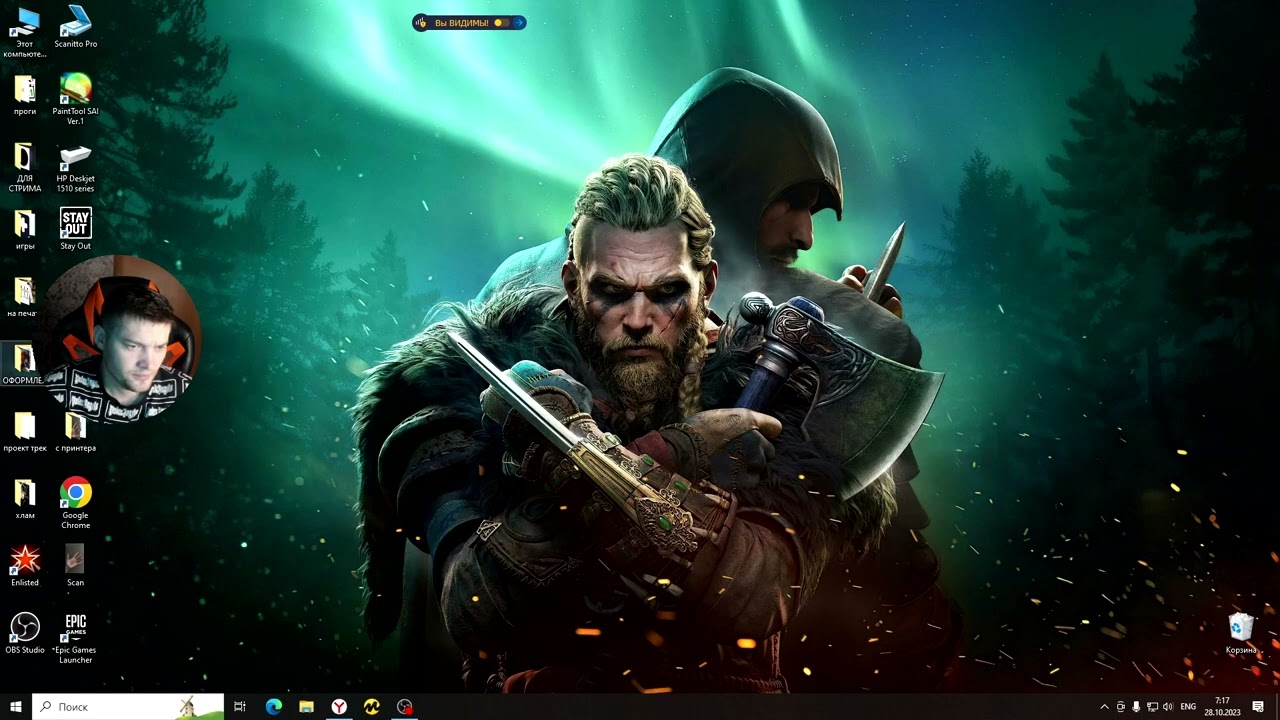Click the Поиск search box in taskbar

(x=128, y=707)
